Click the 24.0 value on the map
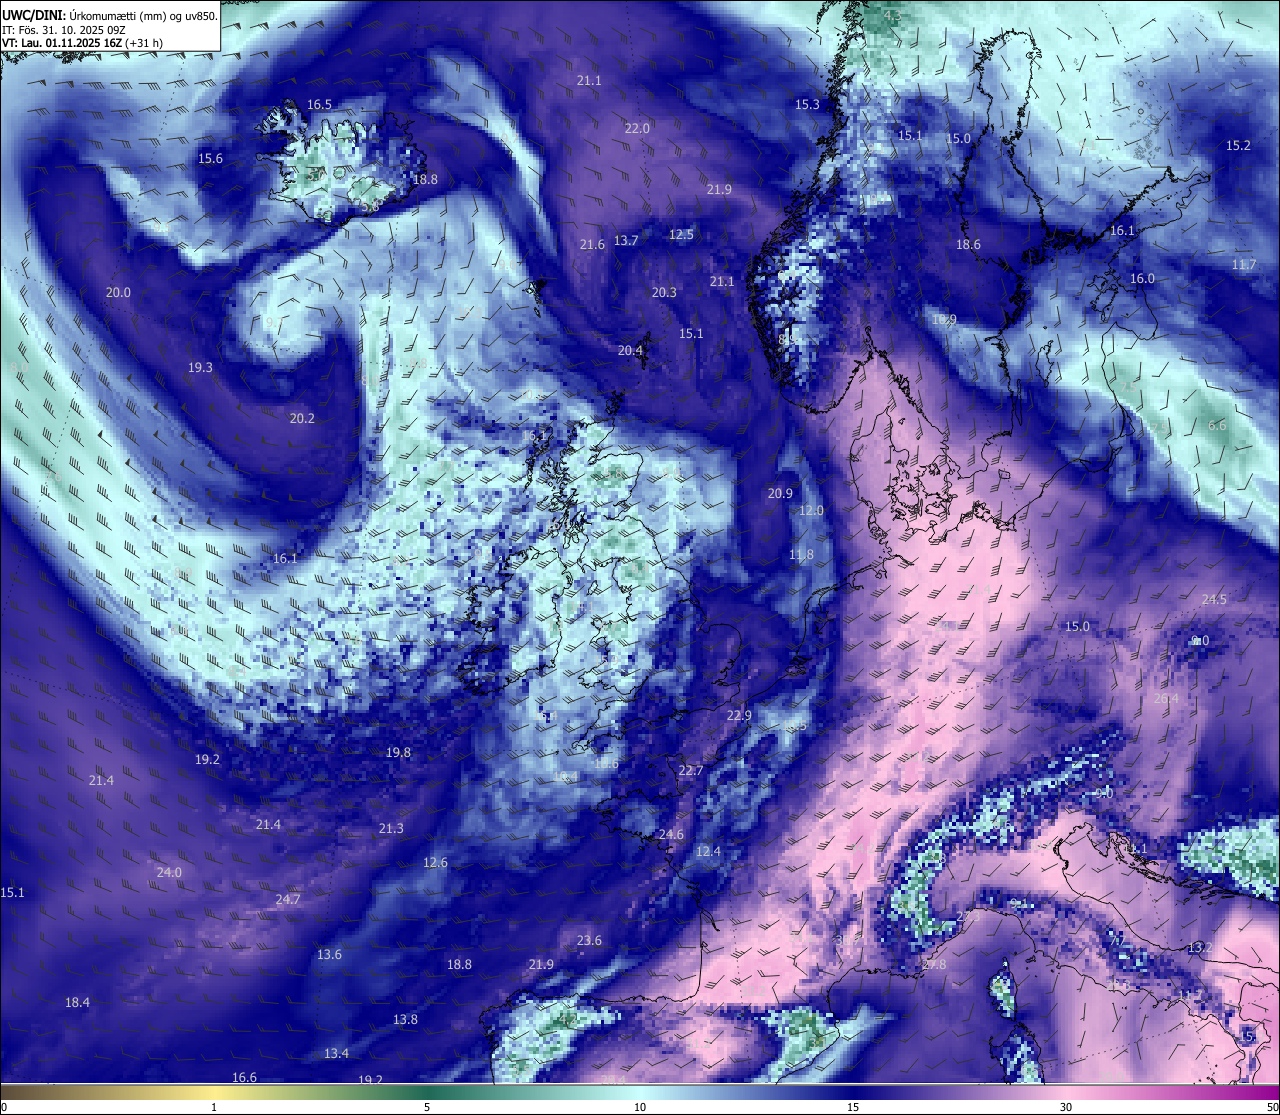Screen dimensions: 1280x1115 169,873
